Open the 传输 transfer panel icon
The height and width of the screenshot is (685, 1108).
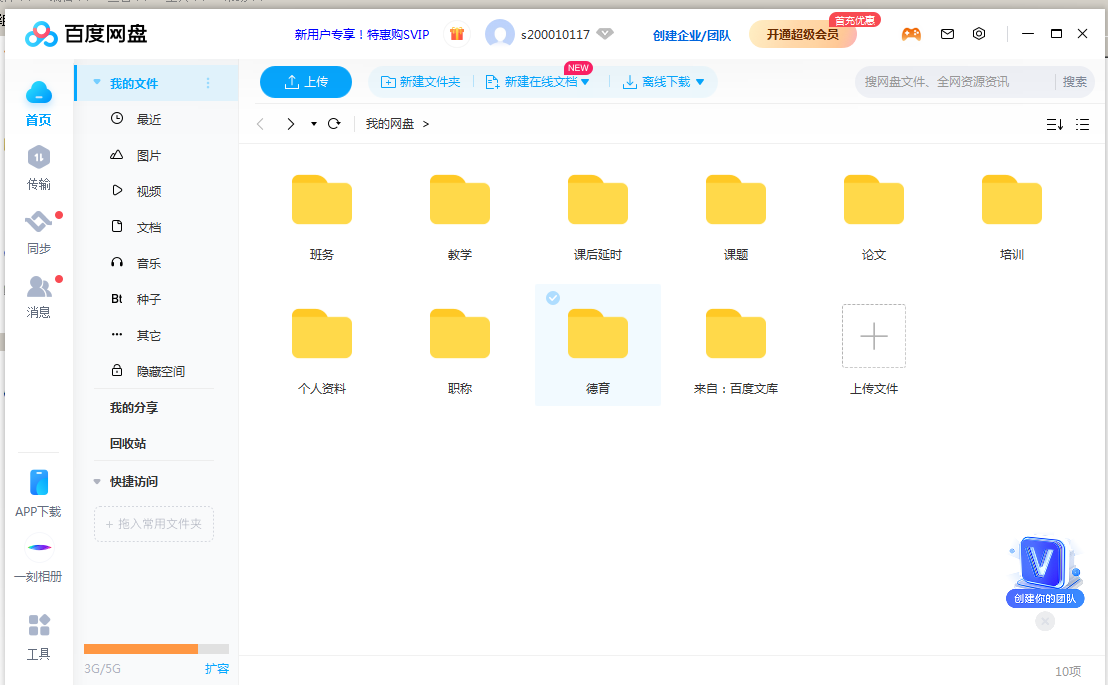[x=38, y=158]
